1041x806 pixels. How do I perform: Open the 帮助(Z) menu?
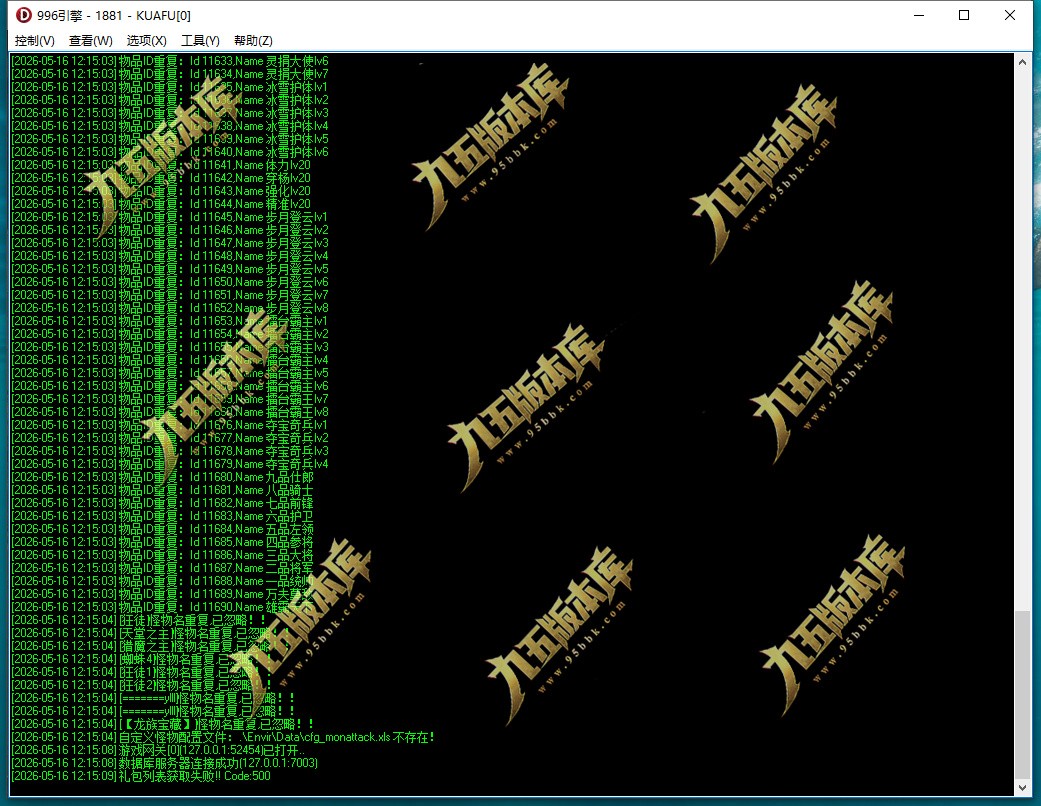[253, 40]
